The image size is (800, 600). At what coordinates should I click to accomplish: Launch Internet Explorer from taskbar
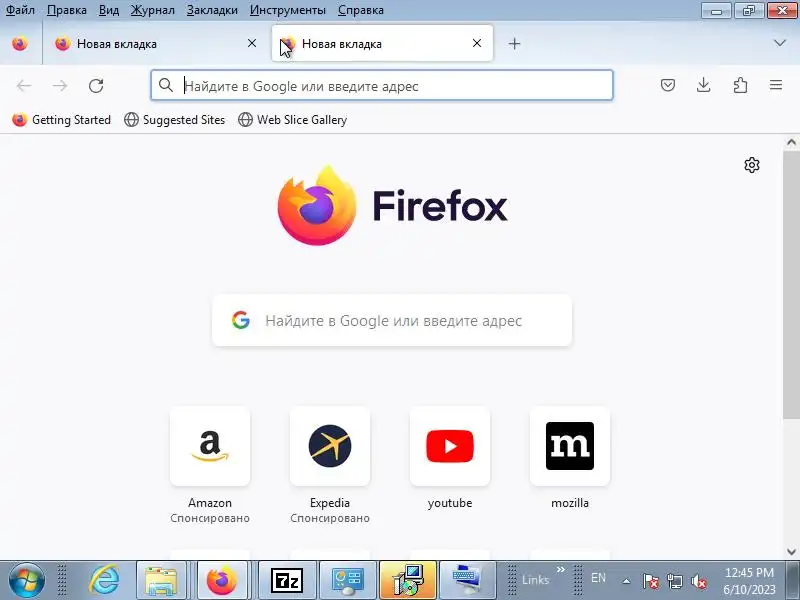tap(105, 580)
